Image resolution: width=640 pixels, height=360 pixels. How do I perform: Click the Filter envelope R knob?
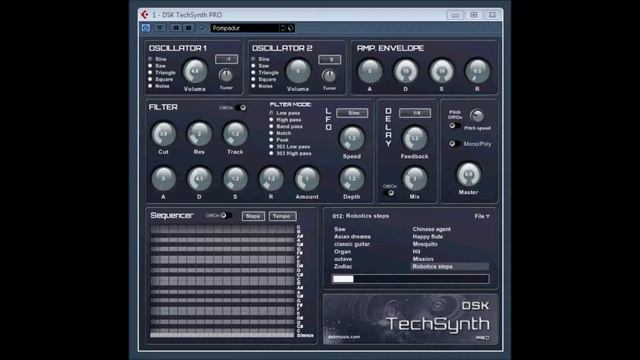(x=271, y=179)
